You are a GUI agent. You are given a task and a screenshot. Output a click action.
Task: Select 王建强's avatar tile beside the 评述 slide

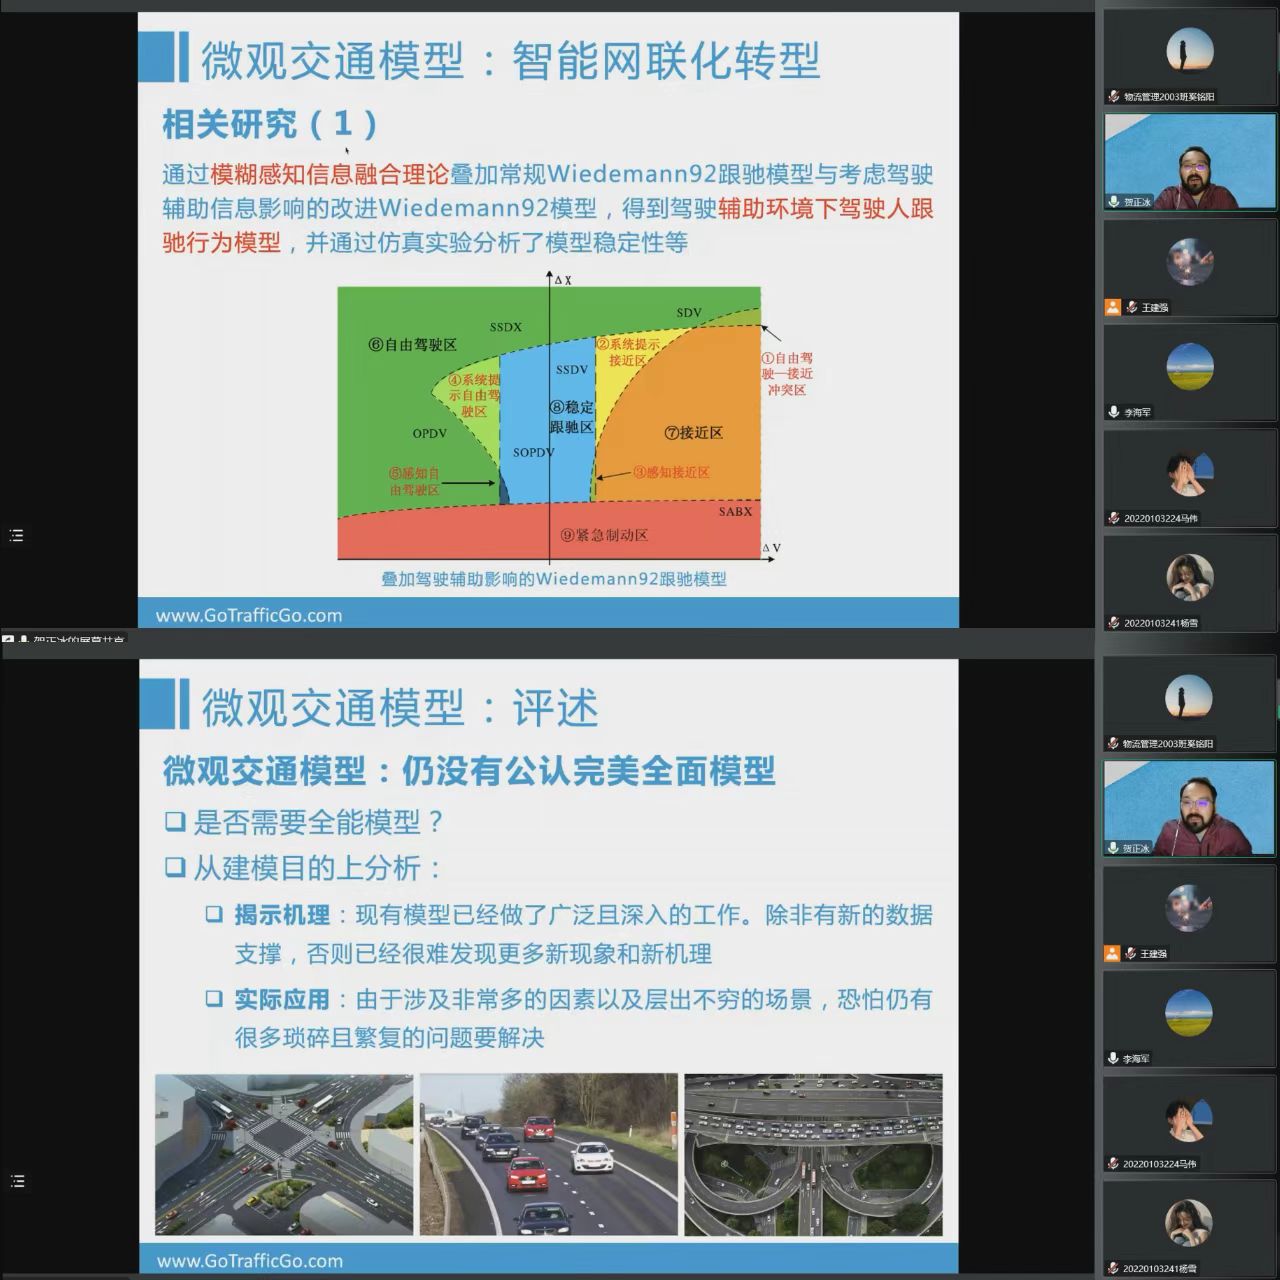click(1190, 910)
